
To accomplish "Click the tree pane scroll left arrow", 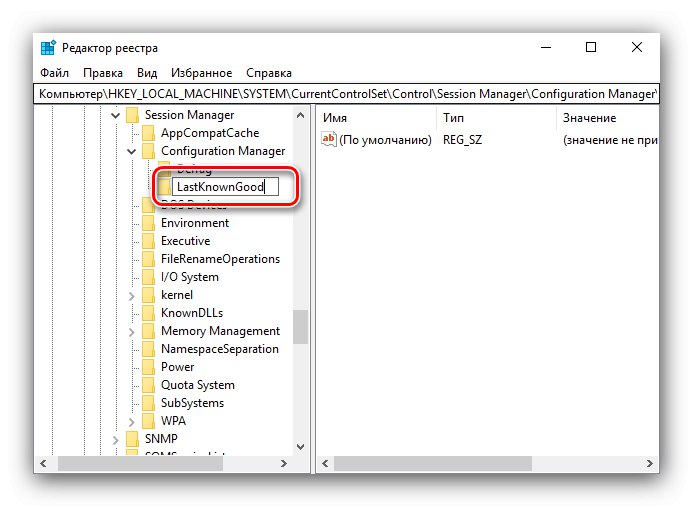I will pyautogui.click(x=43, y=464).
